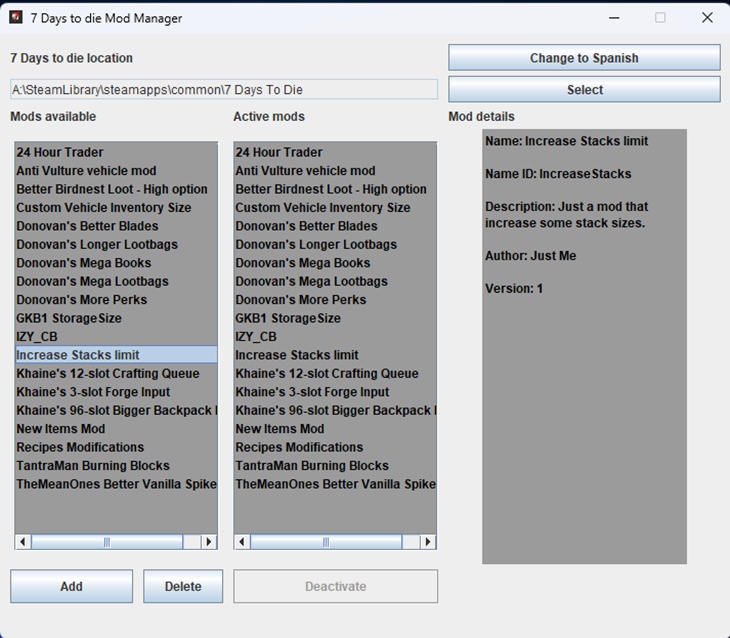The width and height of the screenshot is (730, 638).
Task: Select Donovan's Longer Lootbags in Mods available
Action: tap(116, 244)
